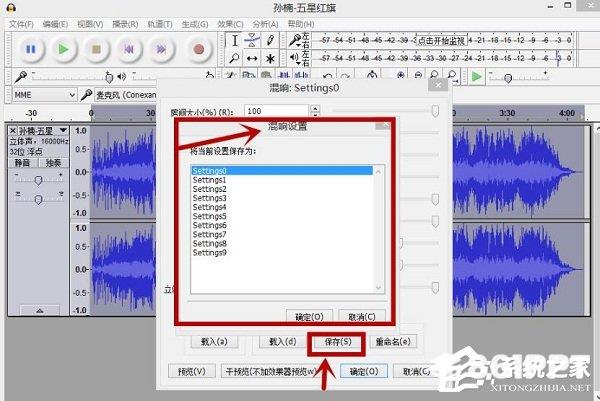Click the 载入(a) button
The height and width of the screenshot is (401, 600).
click(214, 342)
